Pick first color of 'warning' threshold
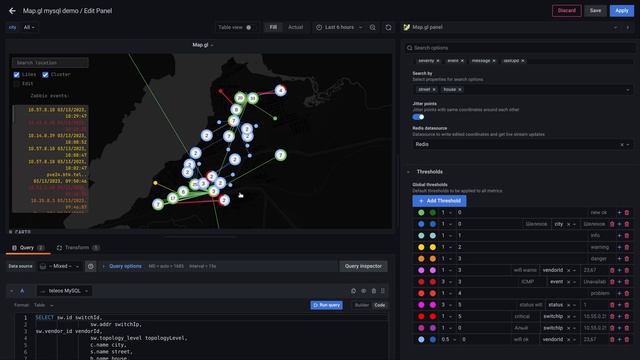The height and width of the screenshot is (360, 640). (421, 247)
